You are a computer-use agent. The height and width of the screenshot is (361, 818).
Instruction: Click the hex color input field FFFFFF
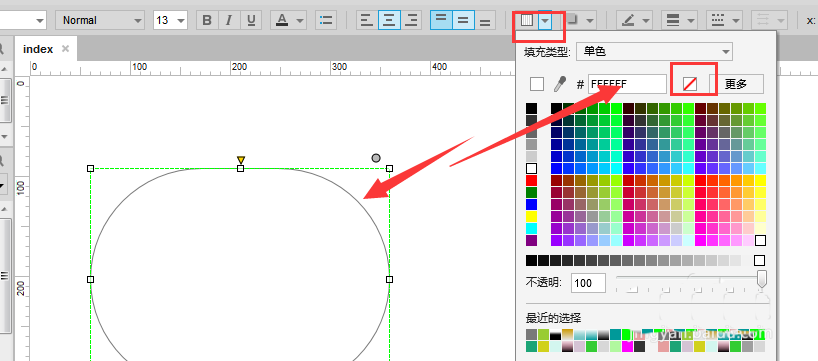(x=628, y=84)
